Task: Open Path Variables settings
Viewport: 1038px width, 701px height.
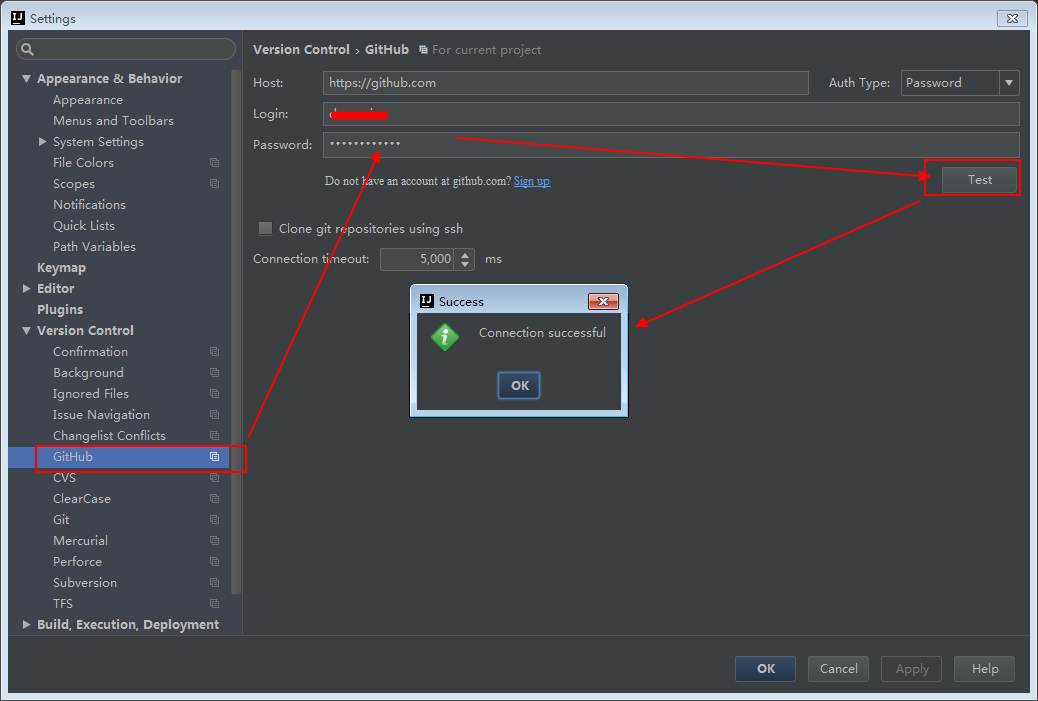Action: (94, 246)
